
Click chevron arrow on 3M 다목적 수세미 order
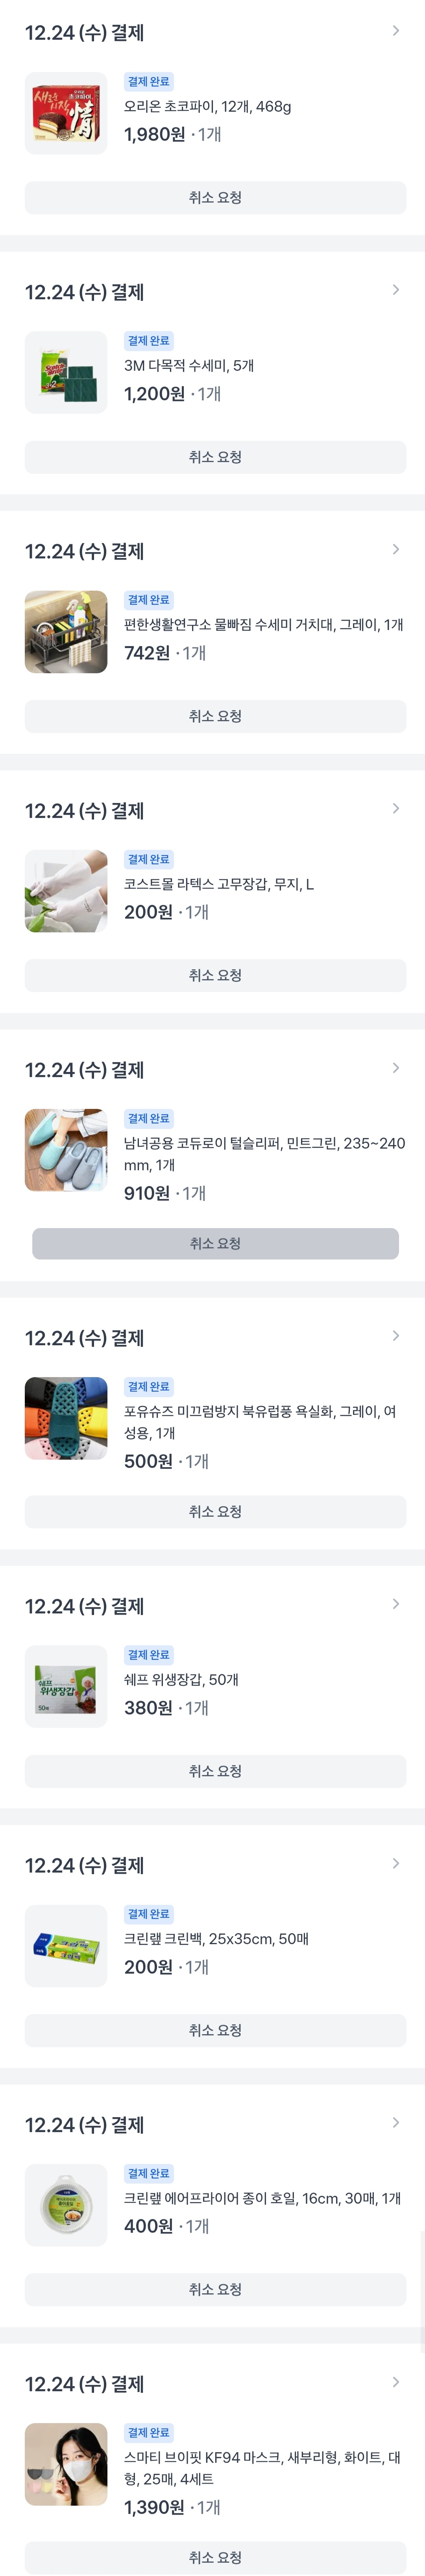[396, 290]
